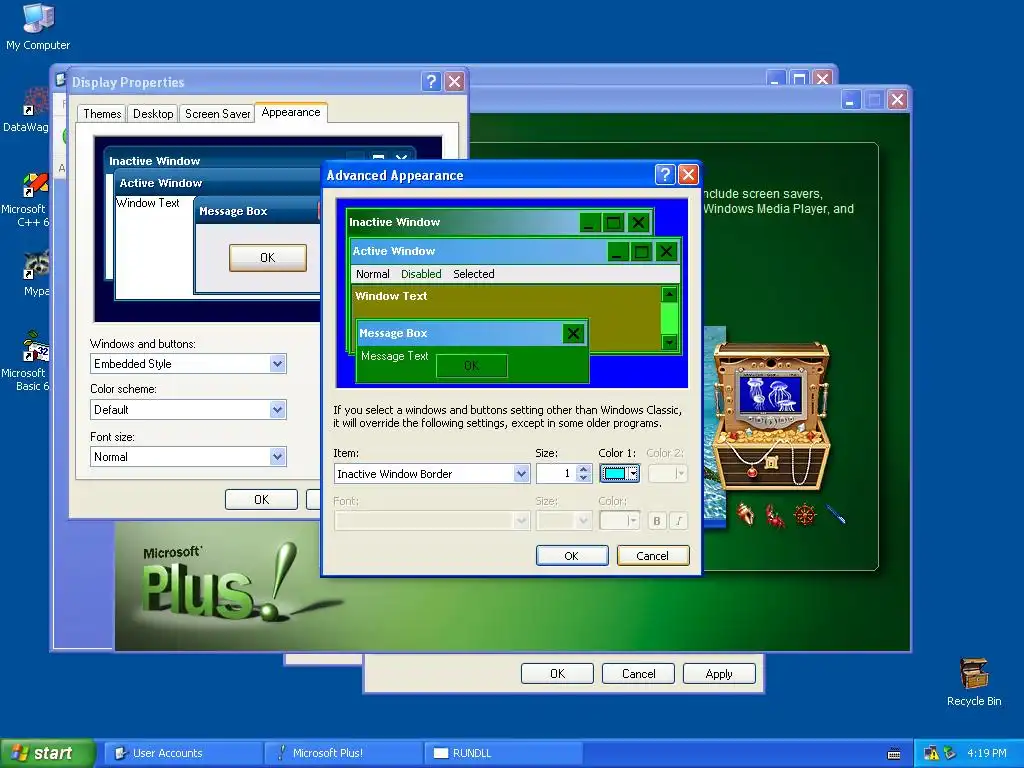The width and height of the screenshot is (1024, 768).
Task: Switch to Microsoft Plus! taskbar button
Action: click(x=344, y=754)
